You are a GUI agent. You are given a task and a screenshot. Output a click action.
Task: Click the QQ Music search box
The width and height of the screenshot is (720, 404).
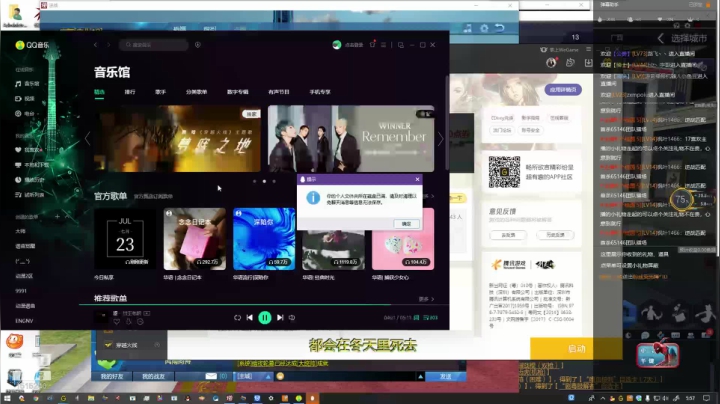coord(154,45)
